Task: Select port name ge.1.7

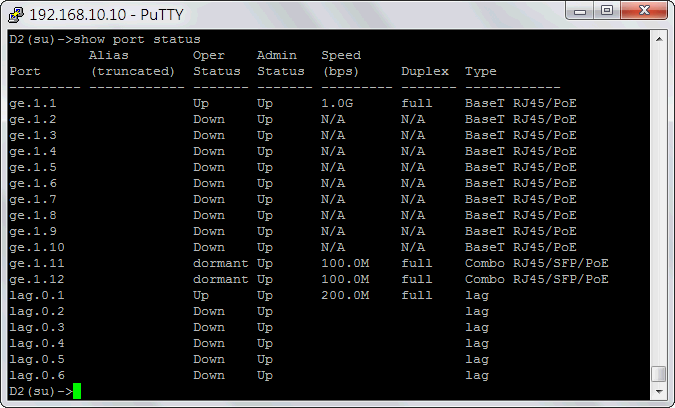Action: [33, 200]
